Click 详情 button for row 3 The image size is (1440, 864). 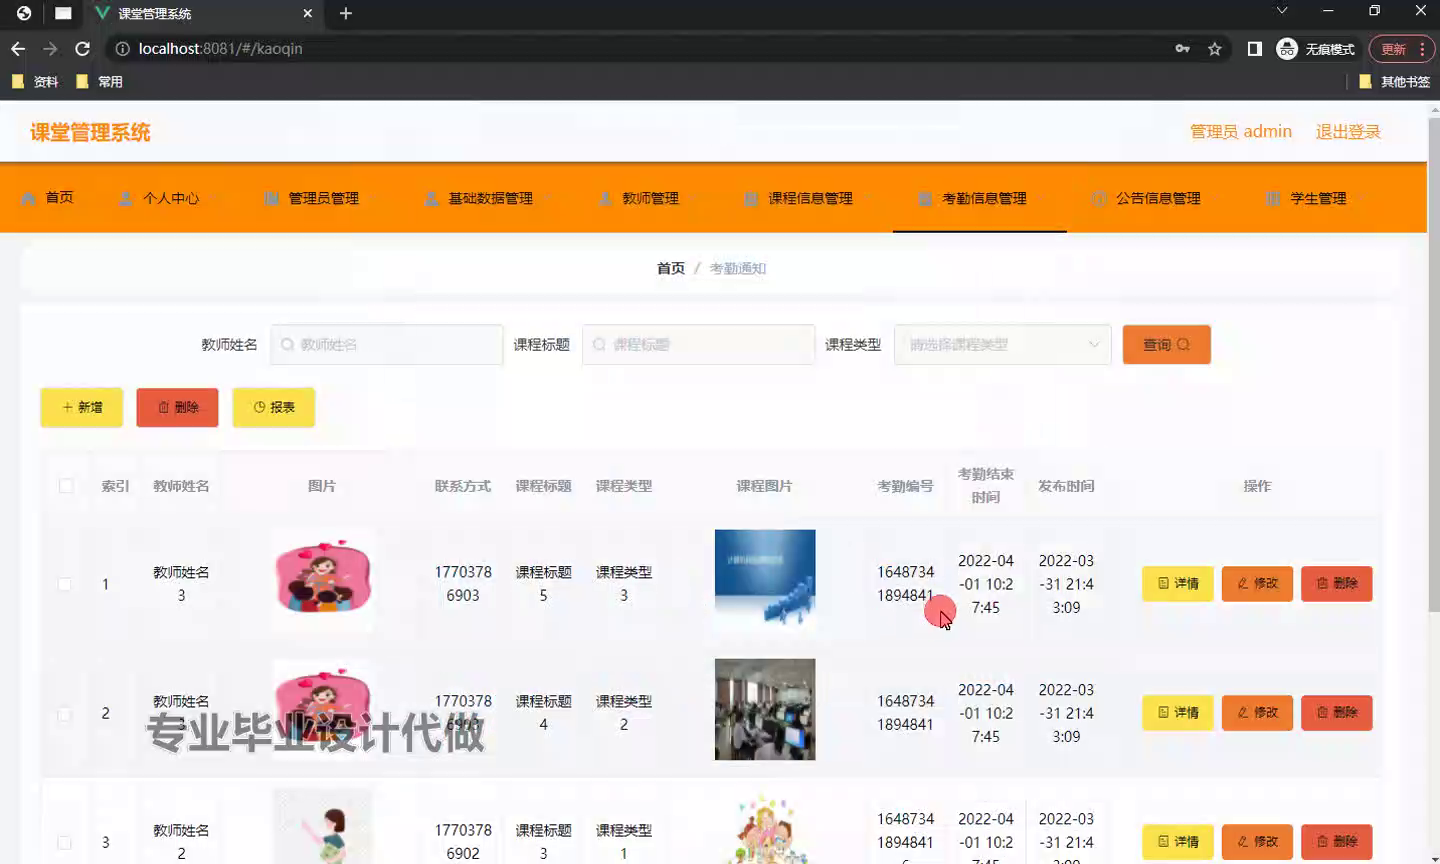tap(1178, 841)
